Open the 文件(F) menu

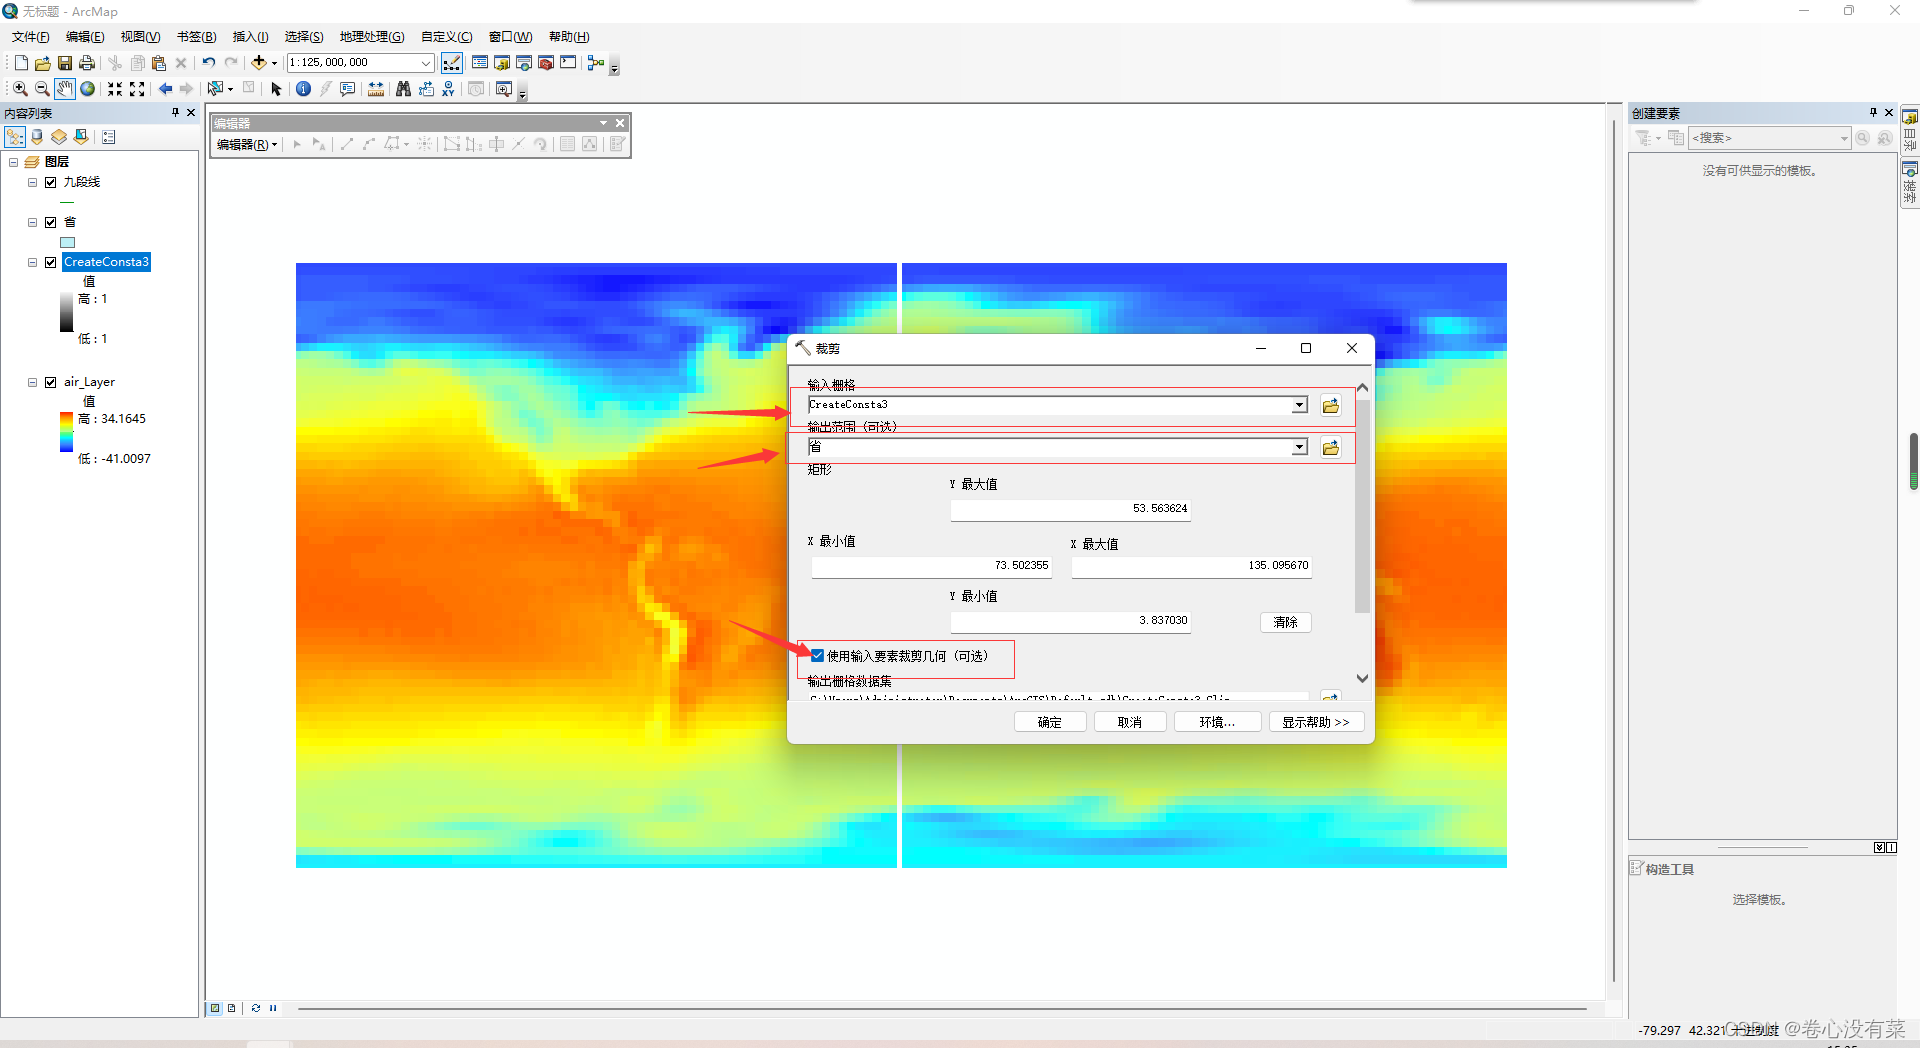(x=31, y=37)
